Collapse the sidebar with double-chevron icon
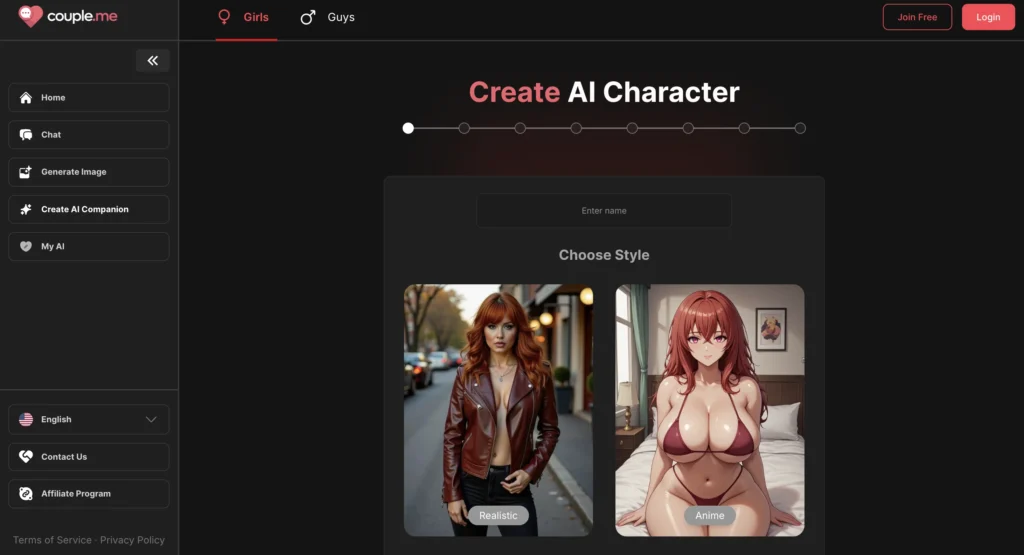Image resolution: width=1024 pixels, height=555 pixels. coord(153,61)
